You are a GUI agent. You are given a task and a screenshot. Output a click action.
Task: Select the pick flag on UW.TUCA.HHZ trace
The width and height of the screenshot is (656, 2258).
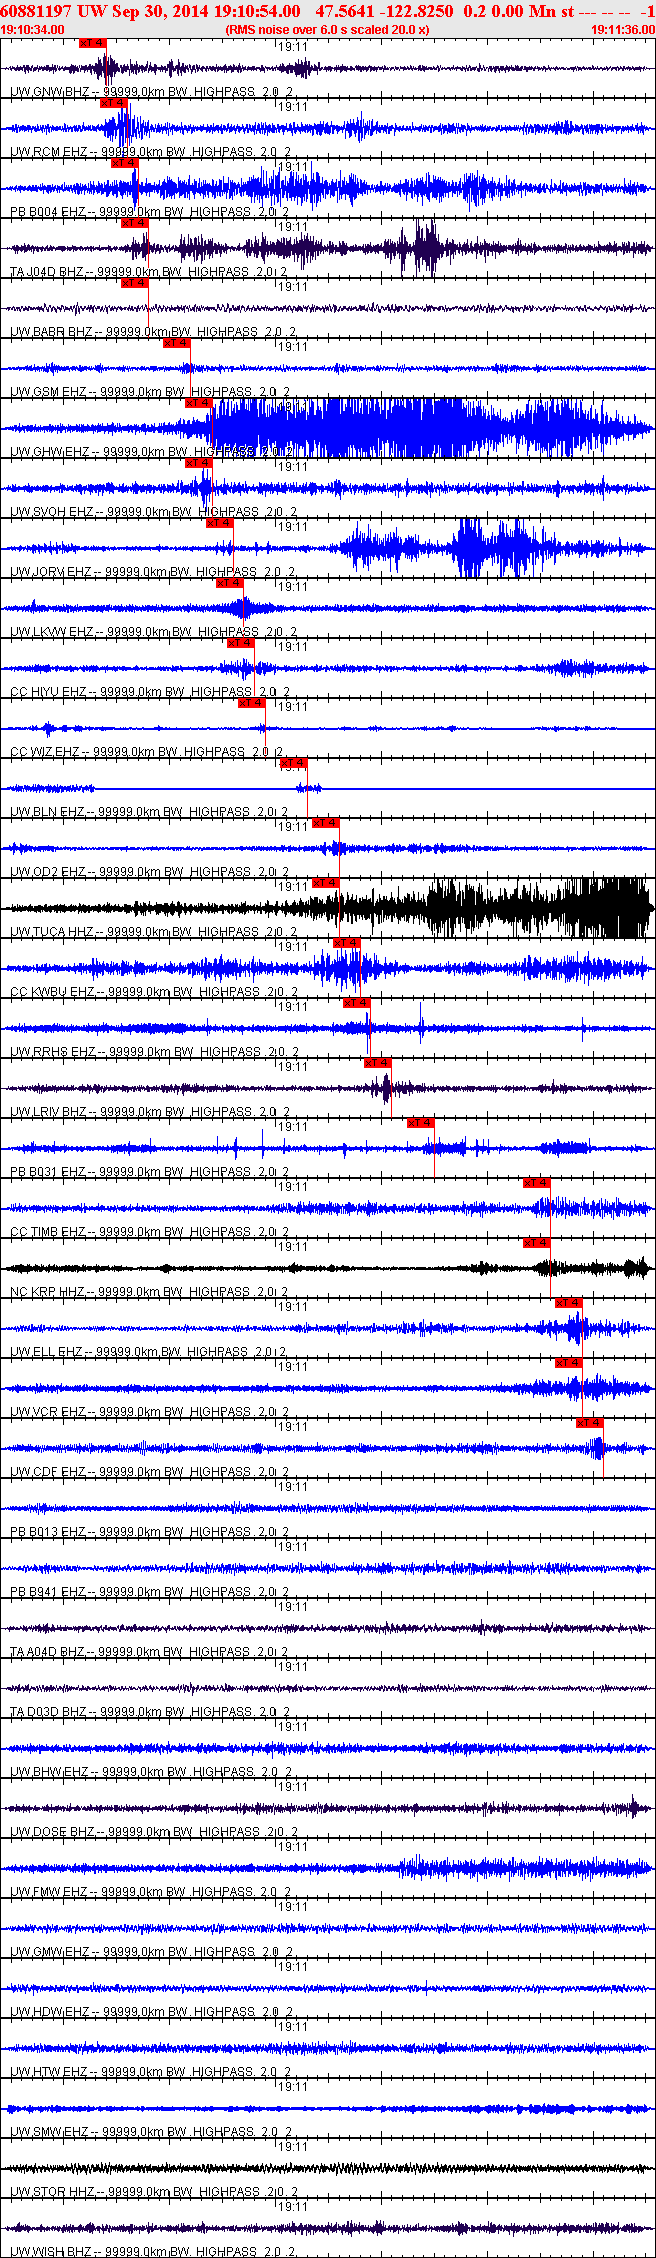pos(326,883)
